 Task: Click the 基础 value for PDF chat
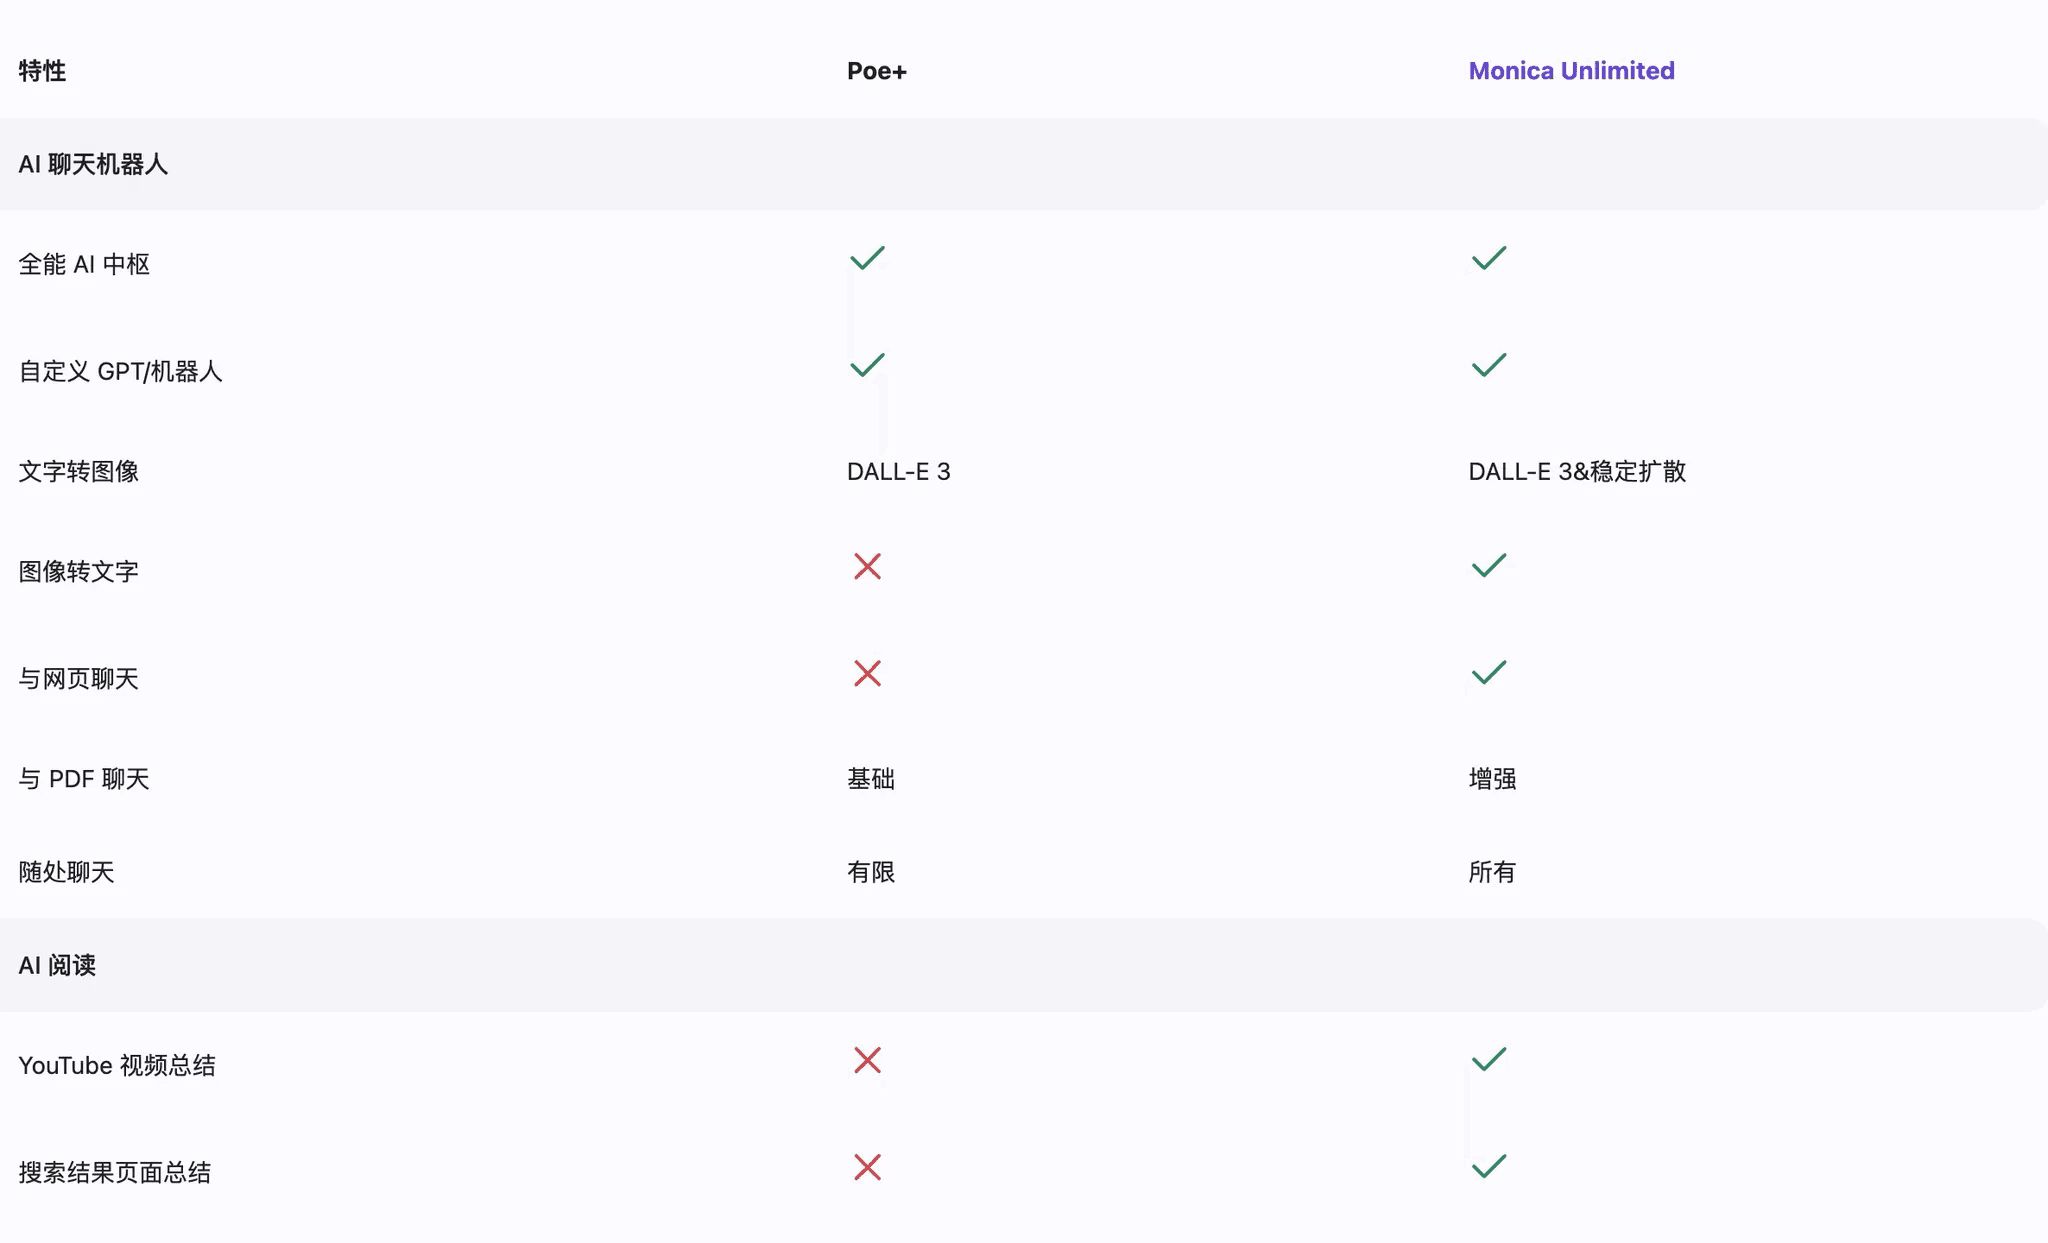click(x=871, y=778)
